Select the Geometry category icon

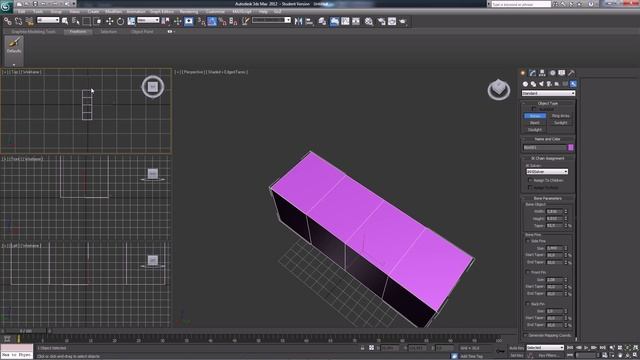pyautogui.click(x=525, y=84)
